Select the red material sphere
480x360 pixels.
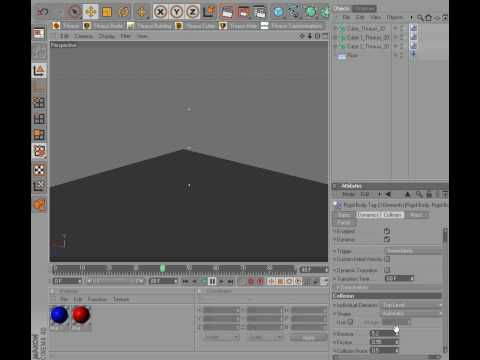[81, 315]
